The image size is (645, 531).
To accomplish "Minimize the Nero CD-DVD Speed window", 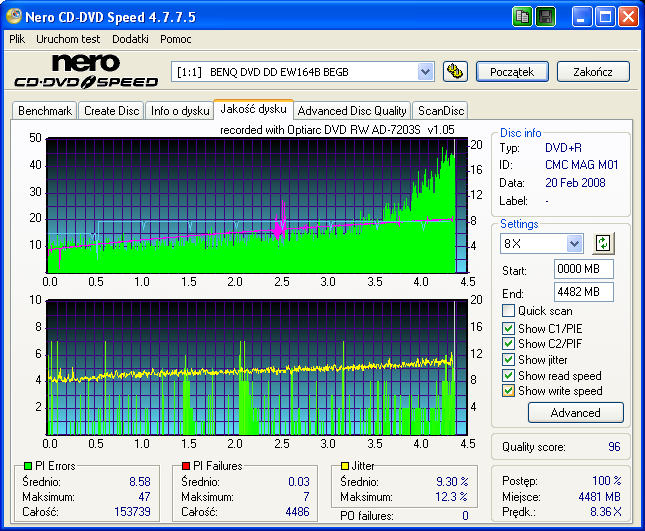I will (582, 17).
